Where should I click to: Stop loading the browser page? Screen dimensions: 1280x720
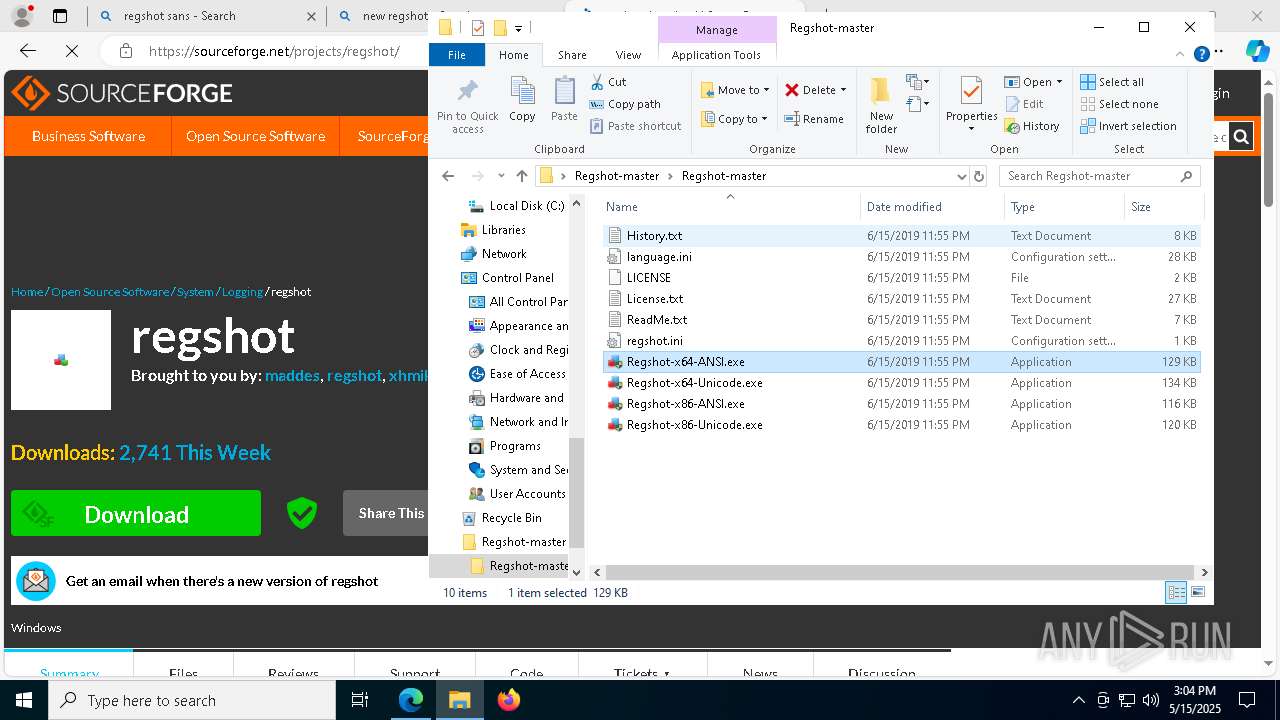coord(71,51)
